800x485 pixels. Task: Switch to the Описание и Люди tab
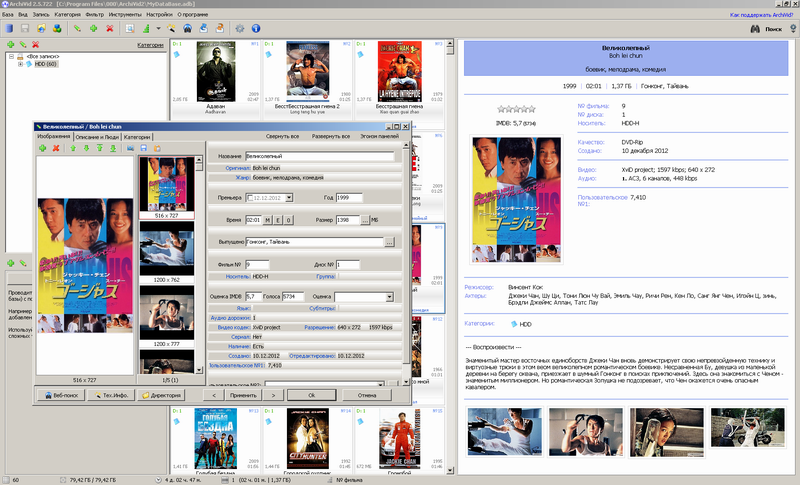[97, 137]
